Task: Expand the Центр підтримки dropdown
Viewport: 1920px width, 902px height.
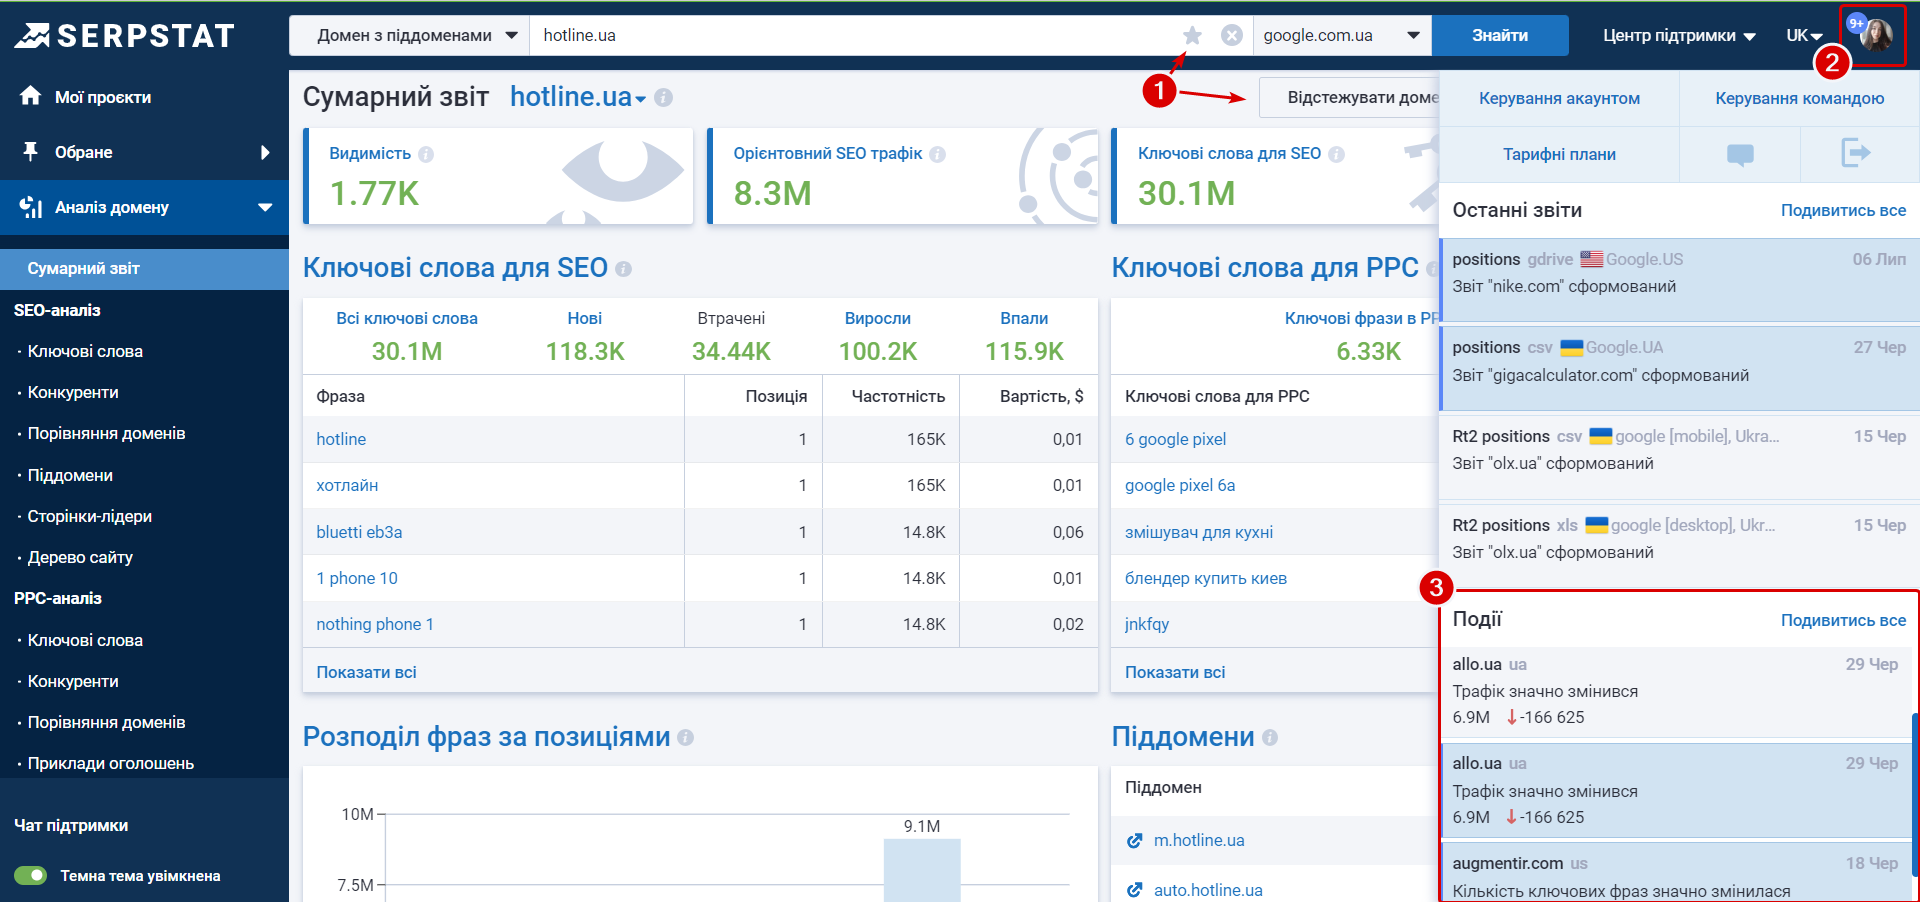Action: (x=1679, y=35)
